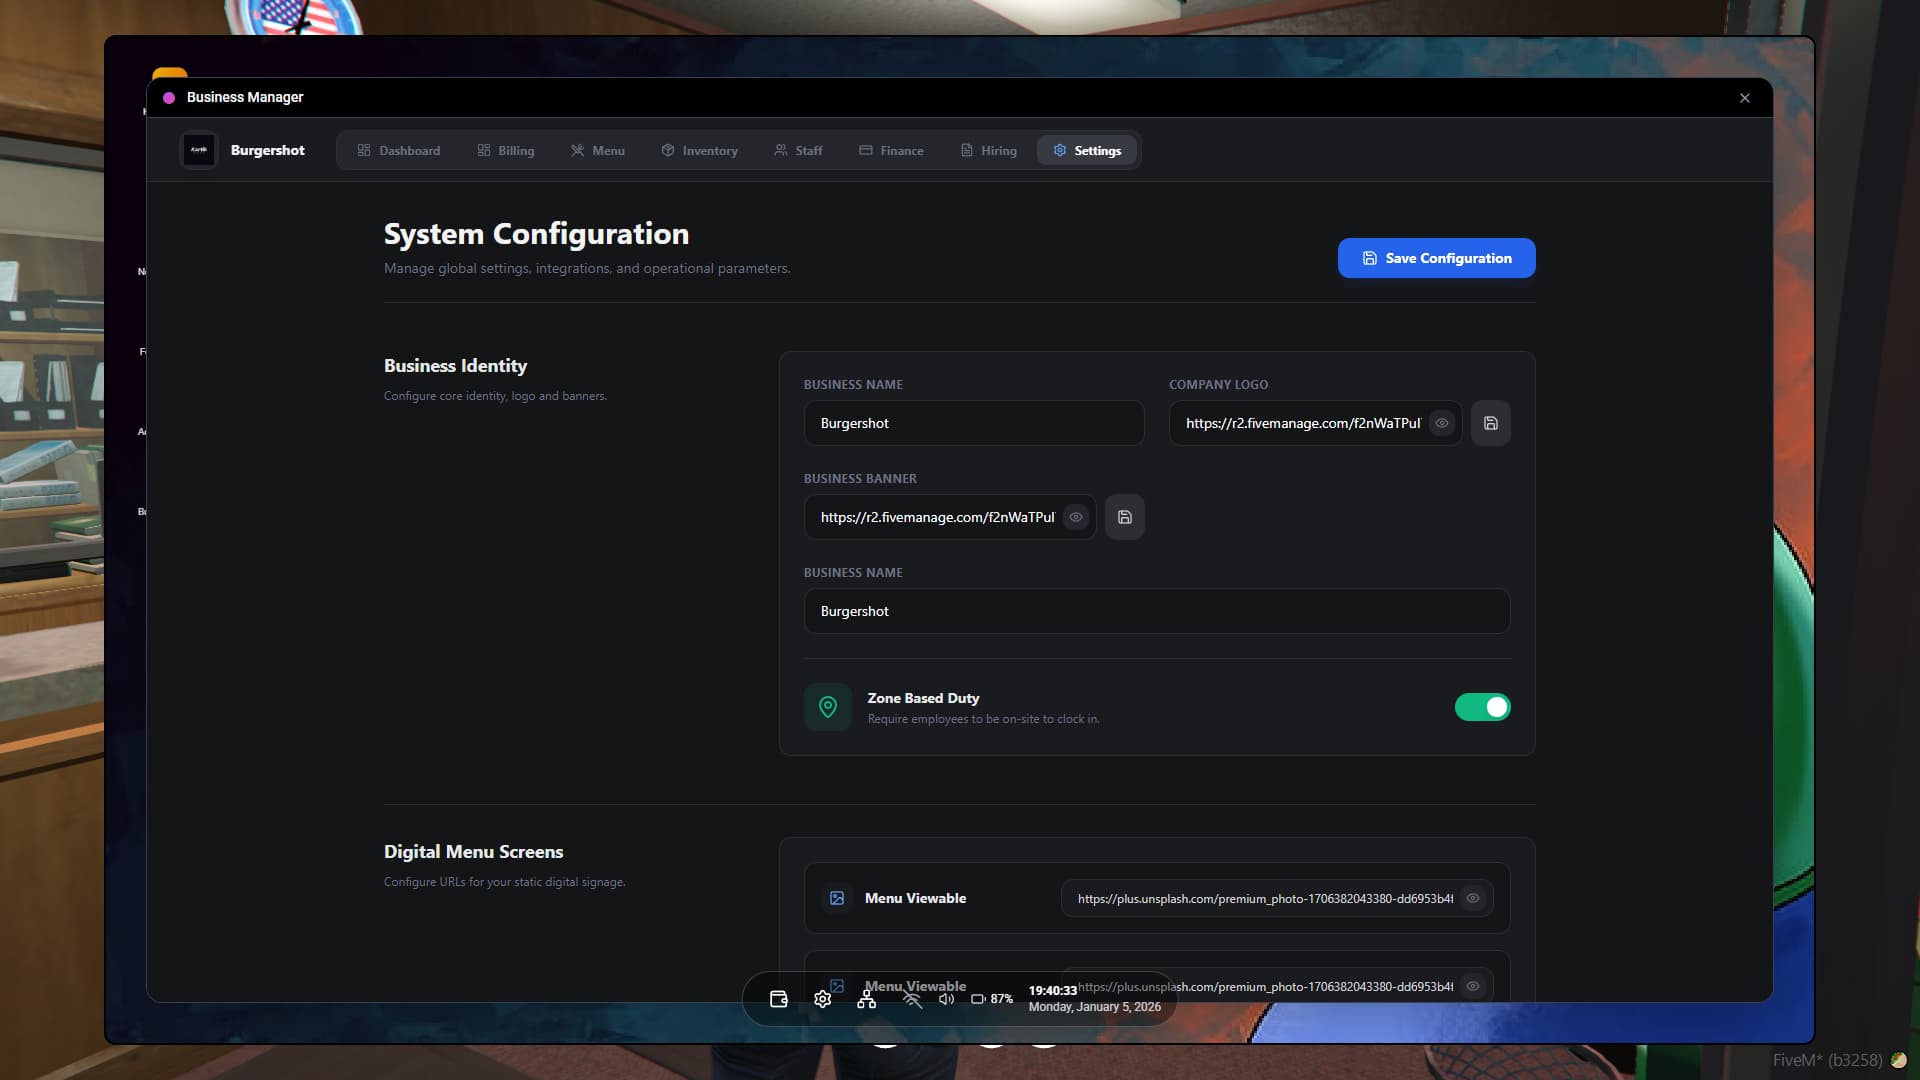Click image icon beside first Menu Viewable
The height and width of the screenshot is (1080, 1920).
click(837, 898)
